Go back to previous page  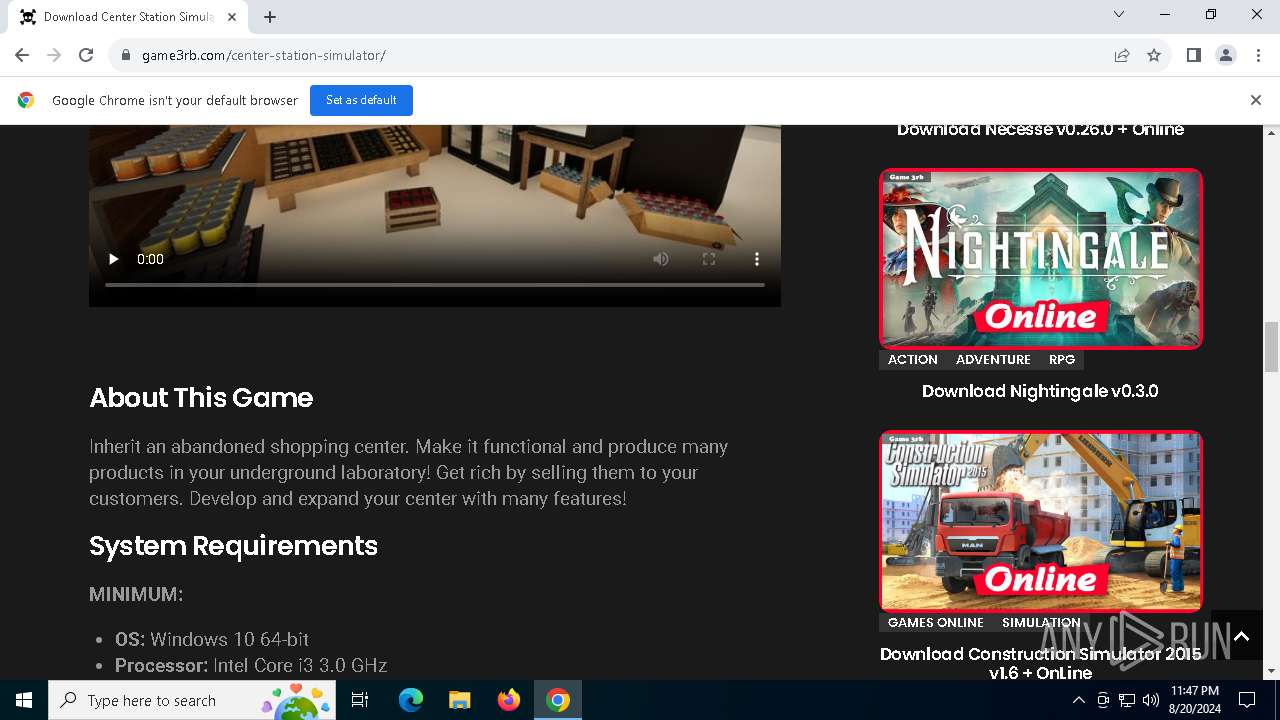pos(22,55)
